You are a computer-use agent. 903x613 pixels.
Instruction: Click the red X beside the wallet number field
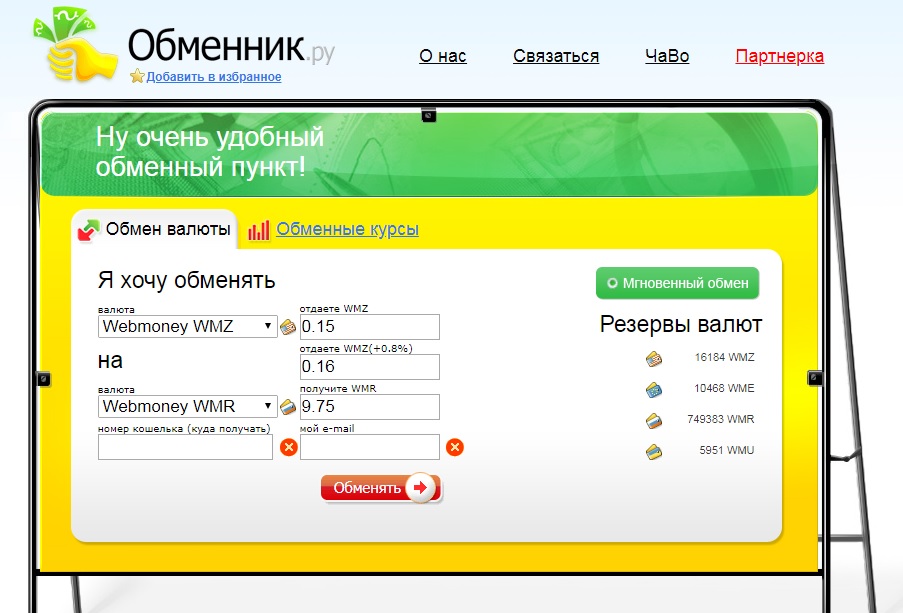(289, 447)
